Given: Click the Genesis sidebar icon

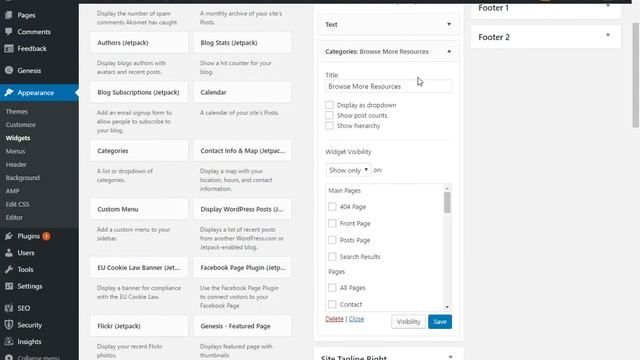Looking at the screenshot, I should pyautogui.click(x=9, y=70).
